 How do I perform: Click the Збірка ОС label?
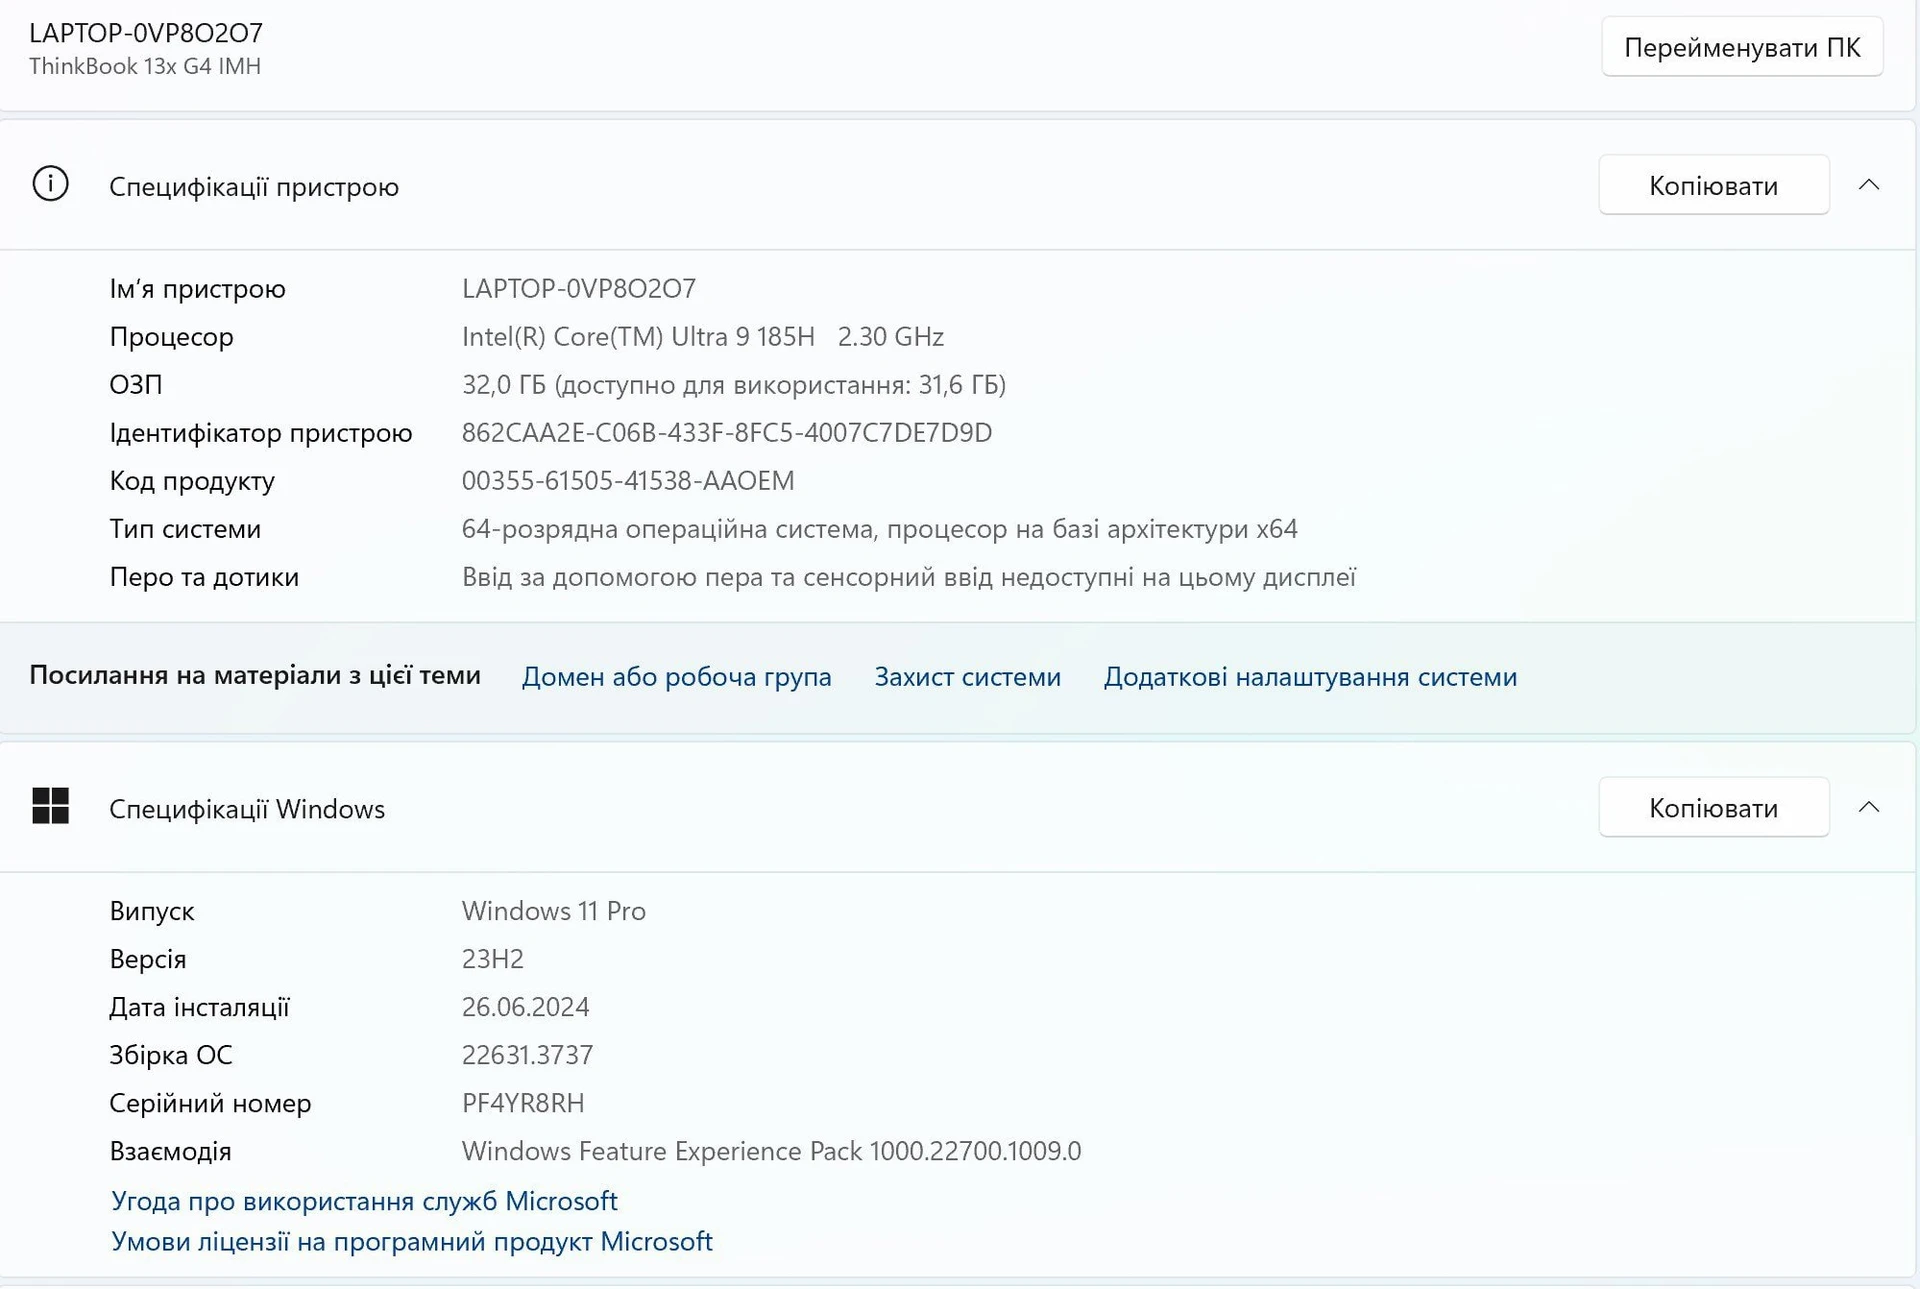[171, 1055]
